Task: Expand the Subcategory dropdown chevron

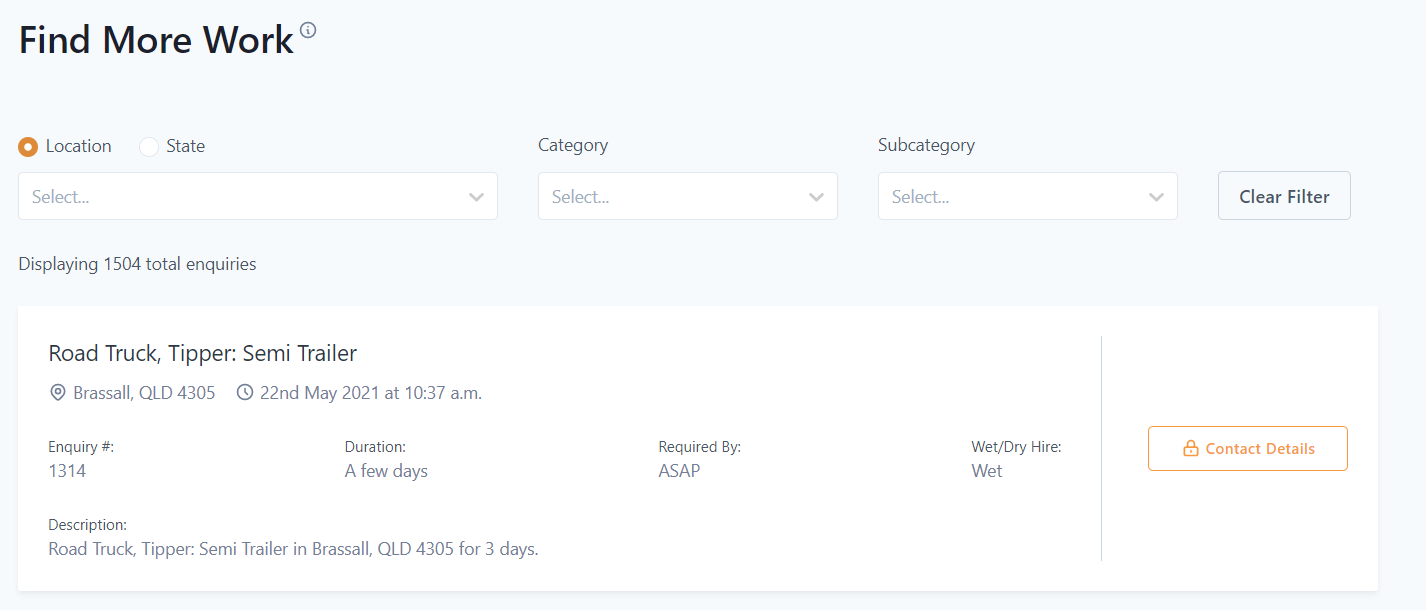Action: tap(1156, 197)
